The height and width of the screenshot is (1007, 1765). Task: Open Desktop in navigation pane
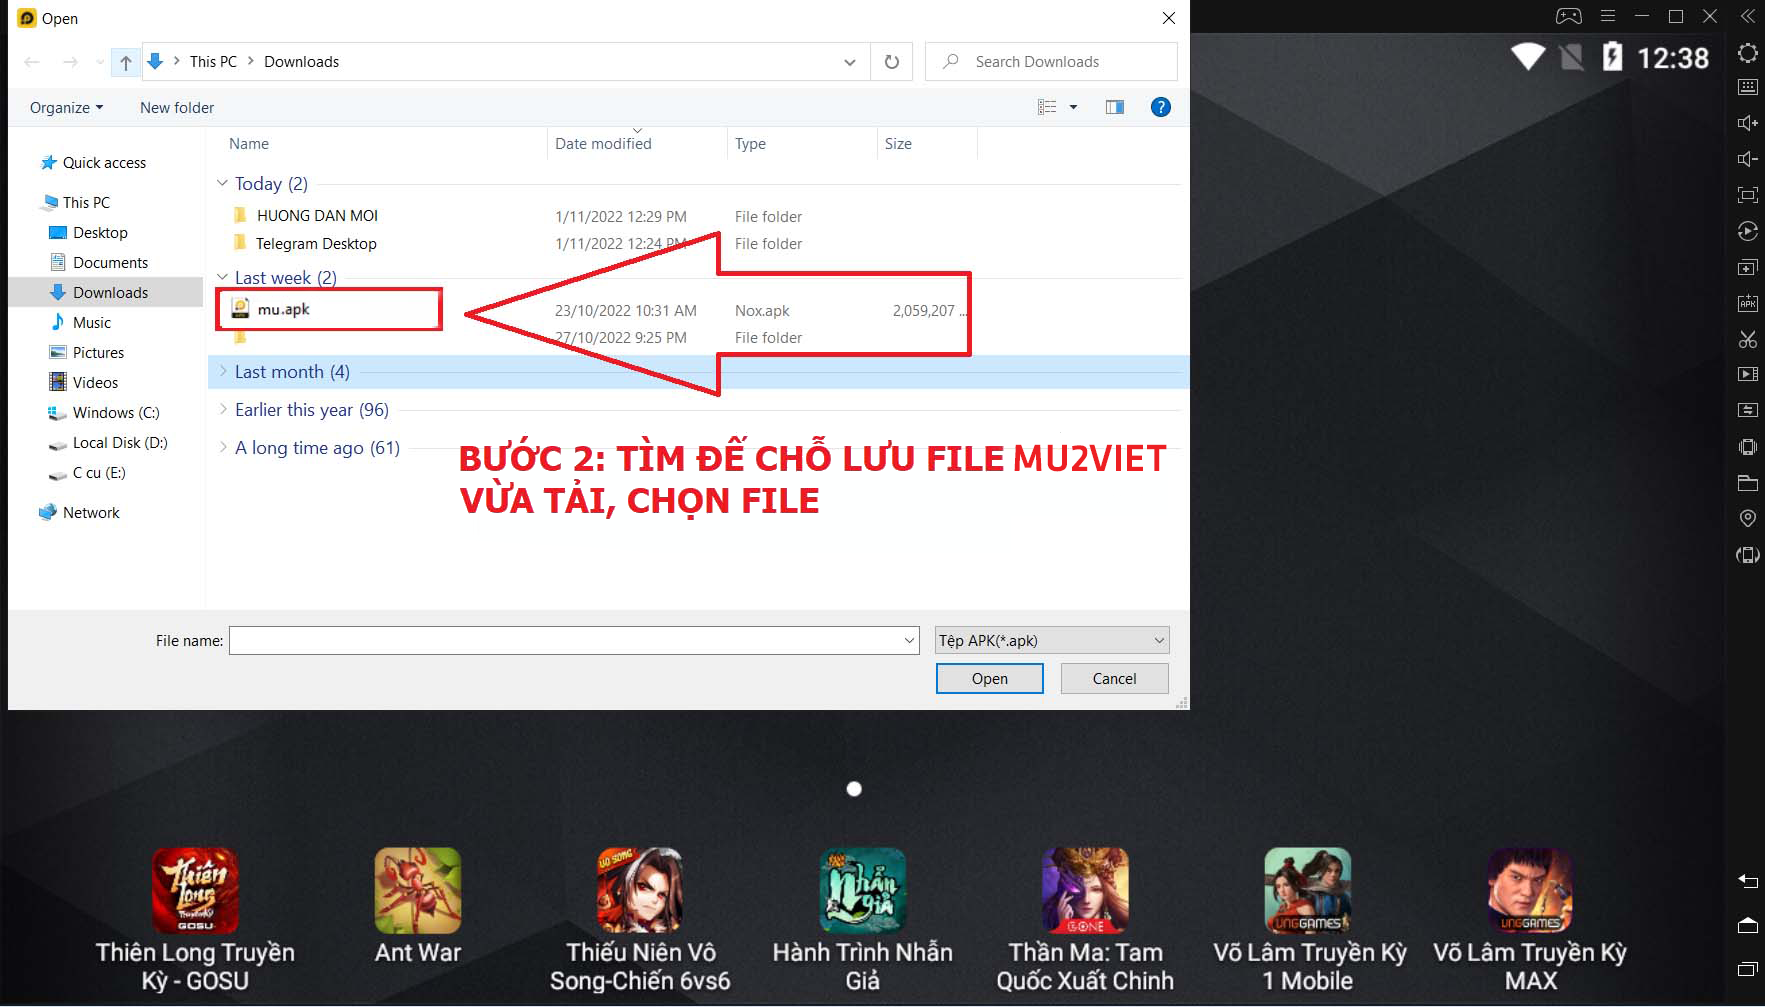(100, 232)
